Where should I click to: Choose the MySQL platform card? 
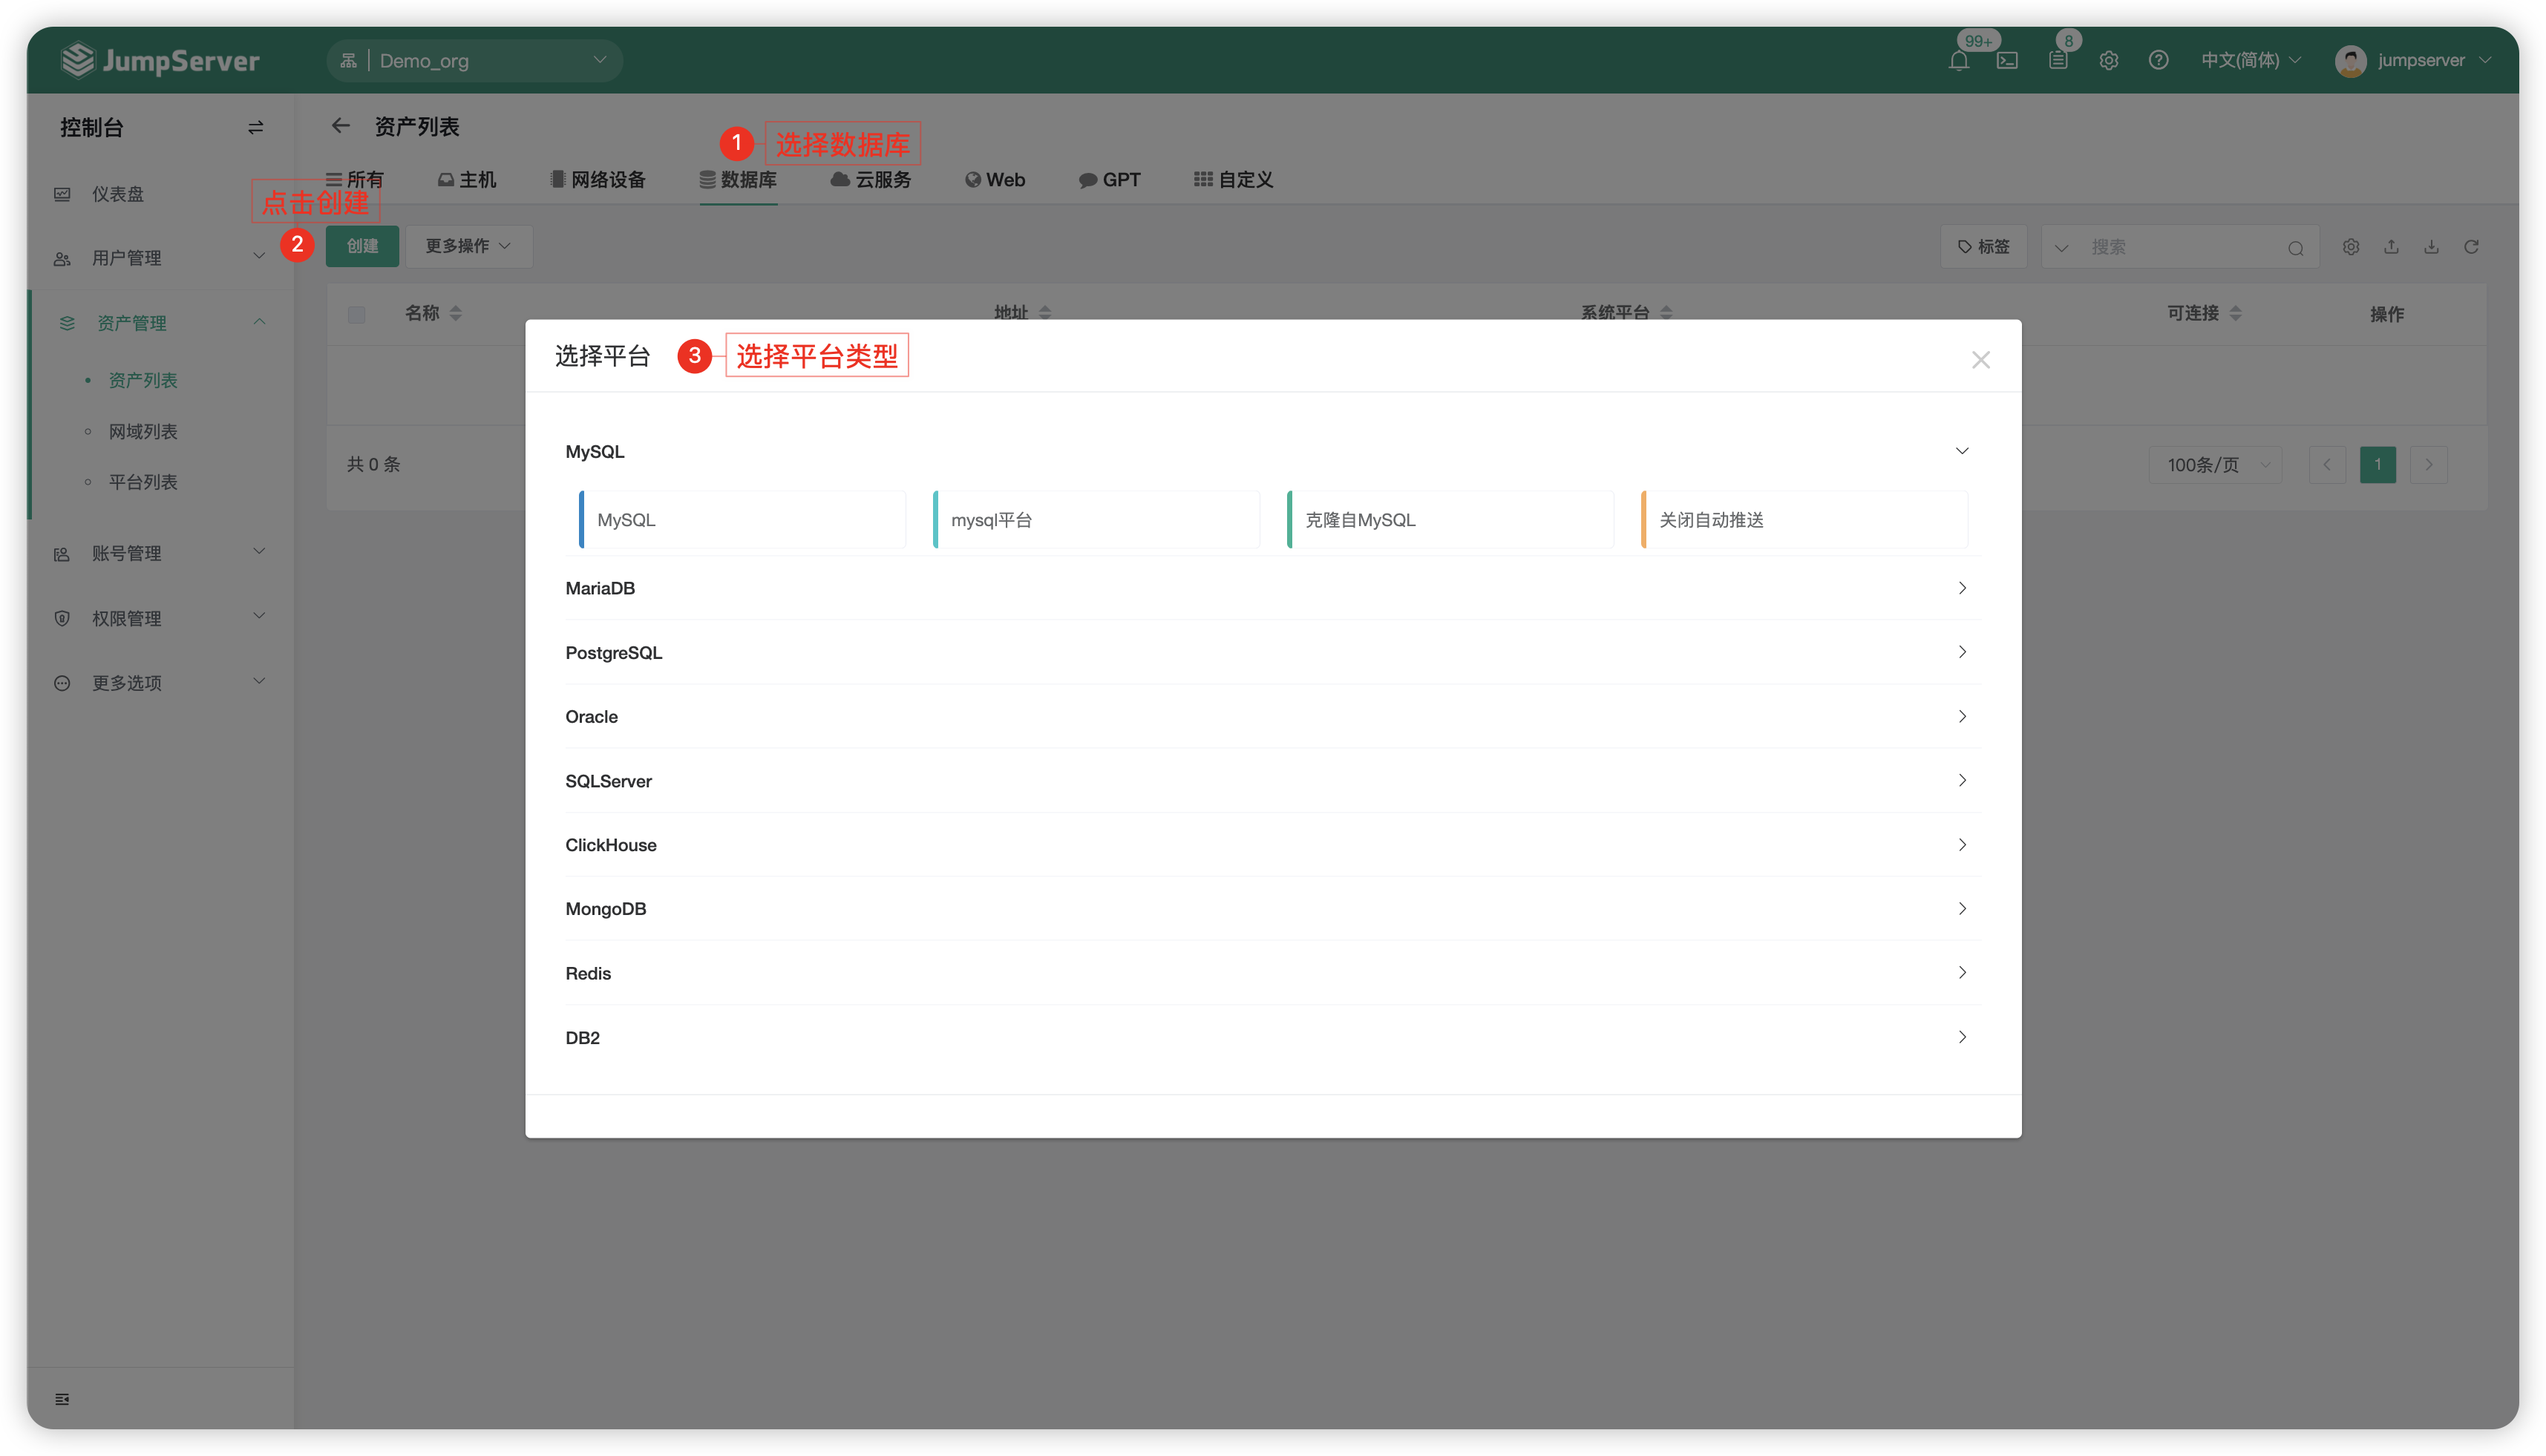[743, 520]
